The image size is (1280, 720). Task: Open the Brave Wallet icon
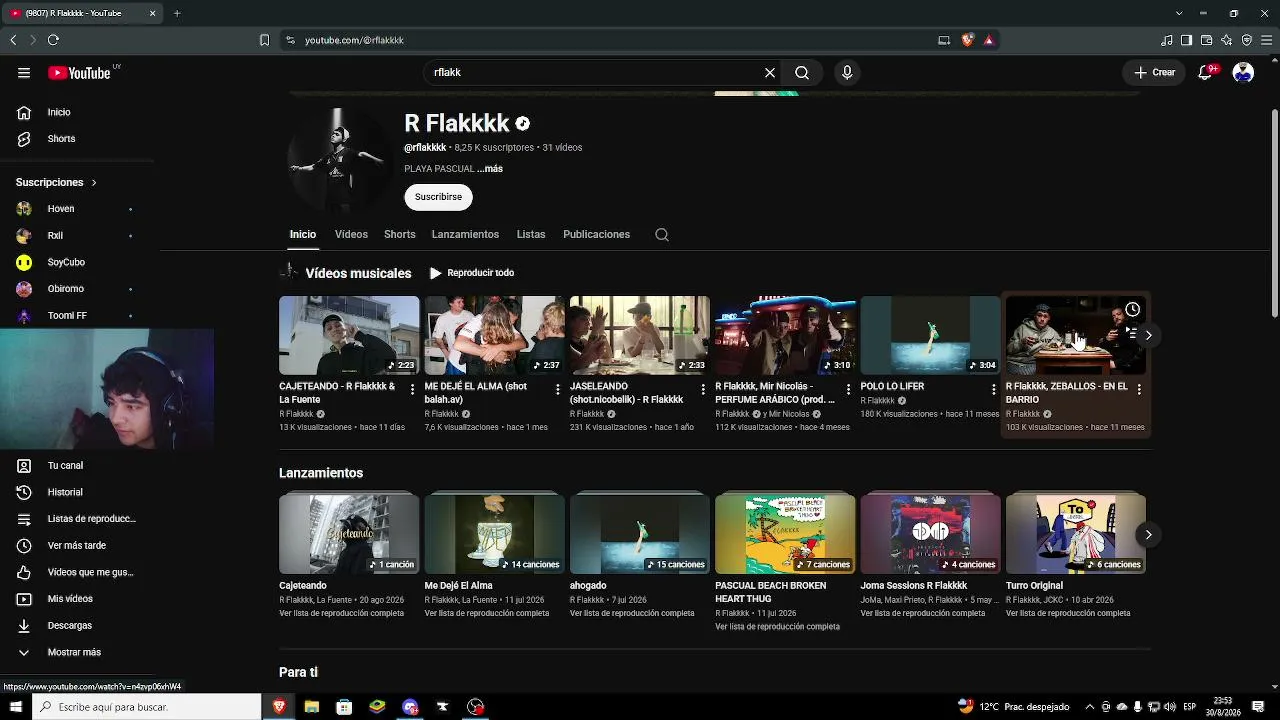[x=1207, y=40]
